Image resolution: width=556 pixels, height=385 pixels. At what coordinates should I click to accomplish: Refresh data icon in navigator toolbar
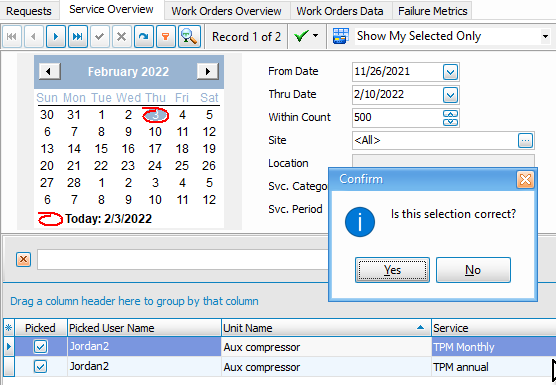pyautogui.click(x=144, y=36)
